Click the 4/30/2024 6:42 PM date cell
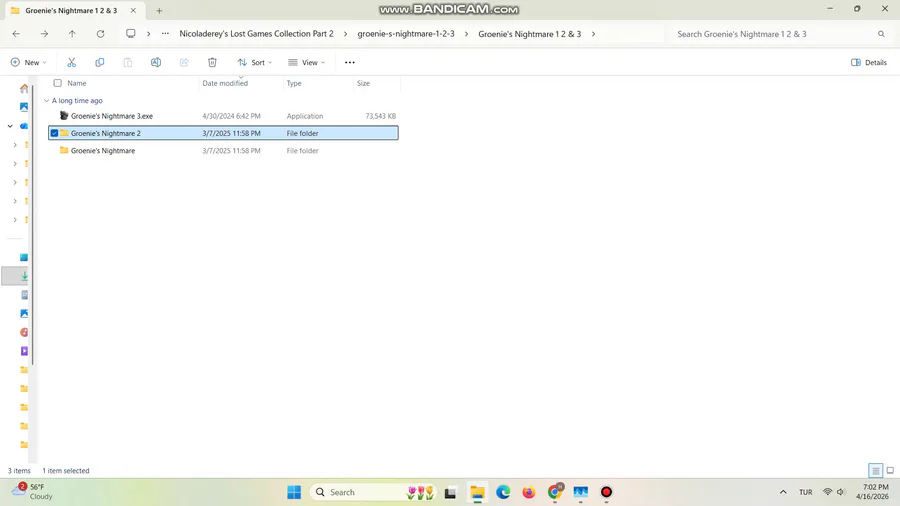Viewport: 900px width, 506px height. tap(231, 116)
